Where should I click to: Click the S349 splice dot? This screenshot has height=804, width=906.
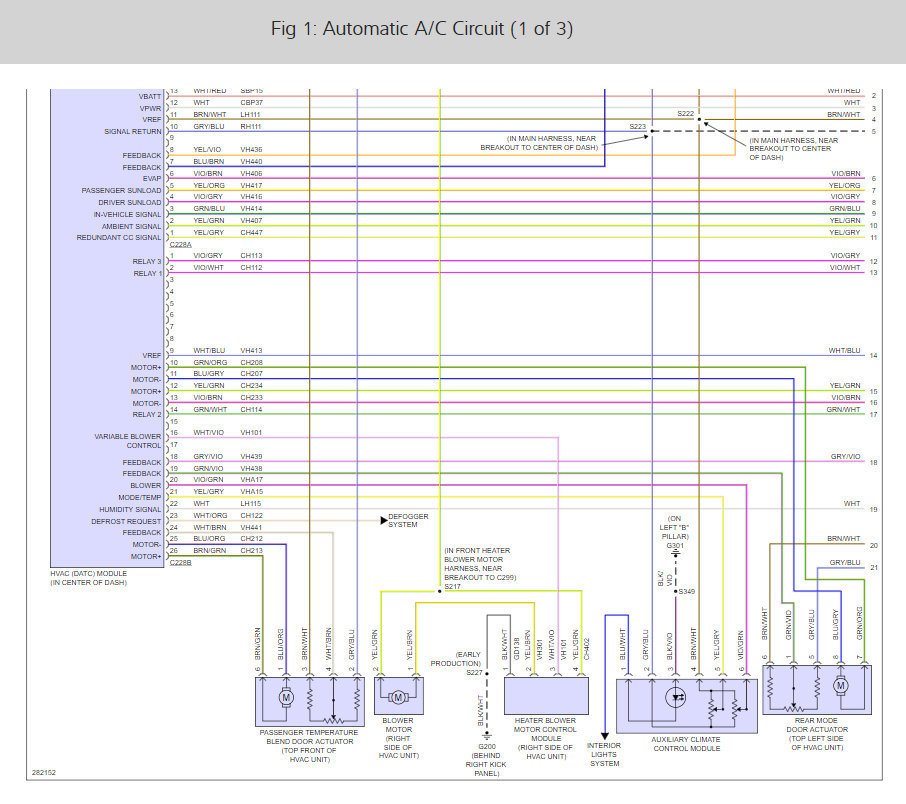675,591
